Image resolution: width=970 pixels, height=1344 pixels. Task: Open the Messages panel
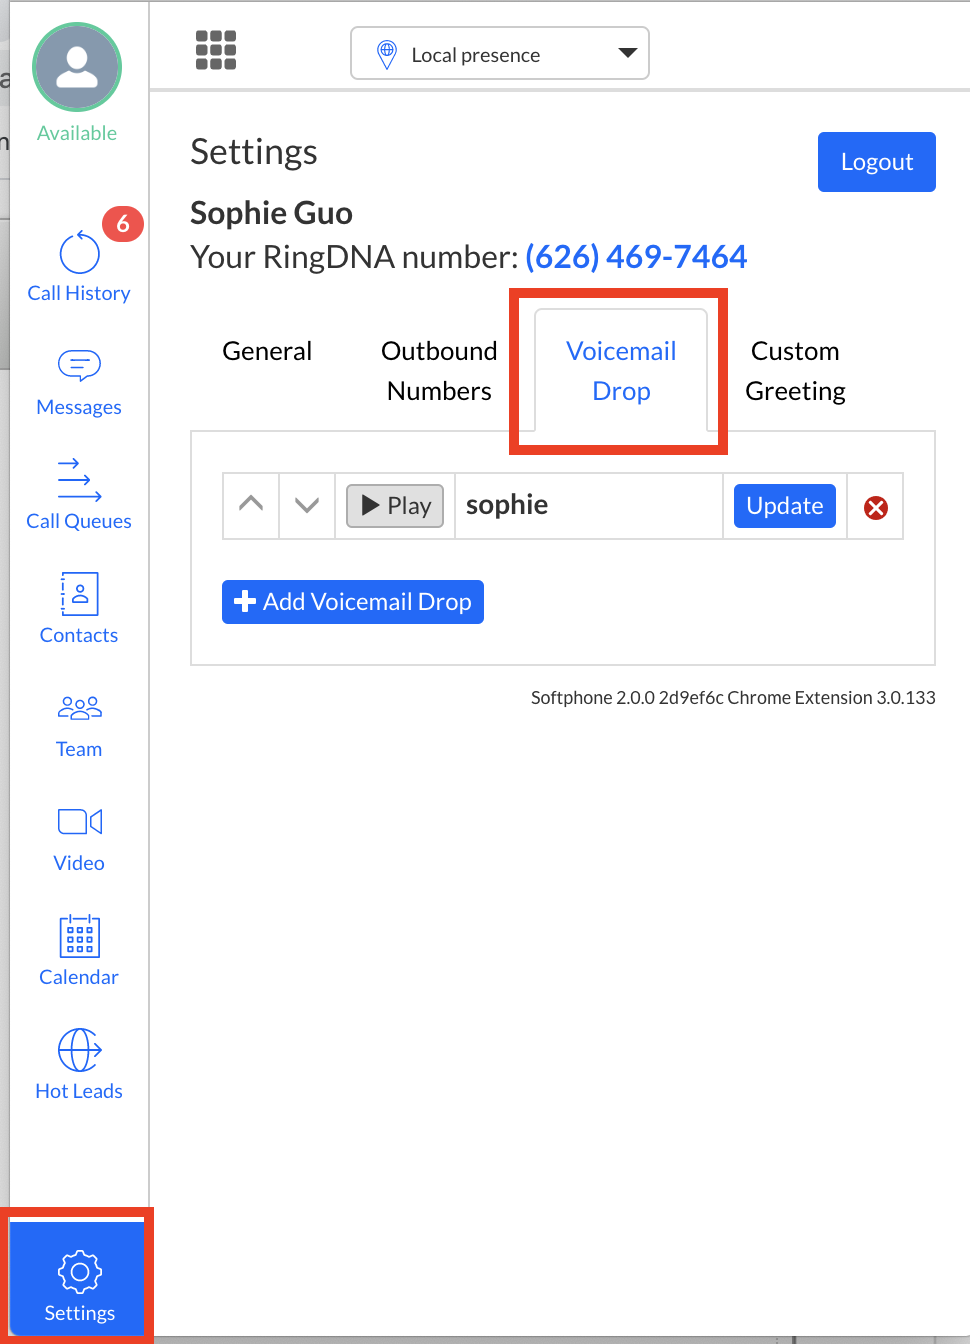[x=79, y=381]
